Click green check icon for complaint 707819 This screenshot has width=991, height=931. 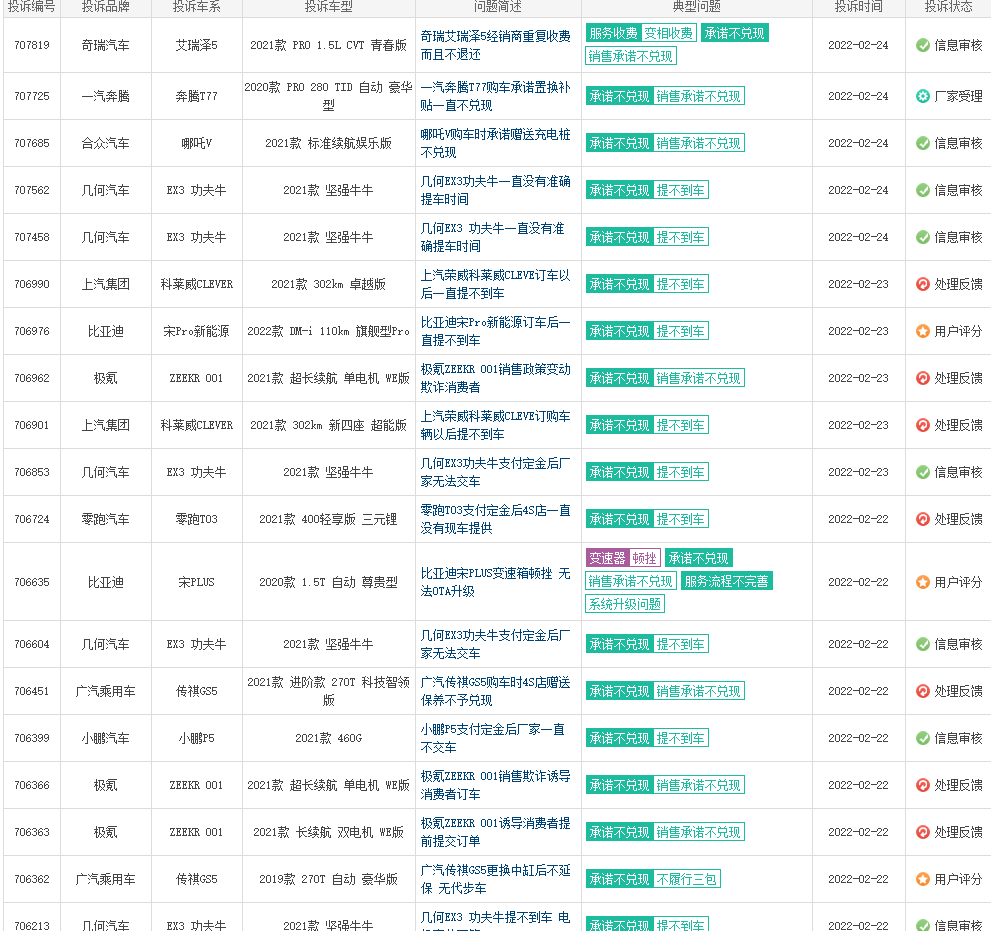pyautogui.click(x=922, y=45)
